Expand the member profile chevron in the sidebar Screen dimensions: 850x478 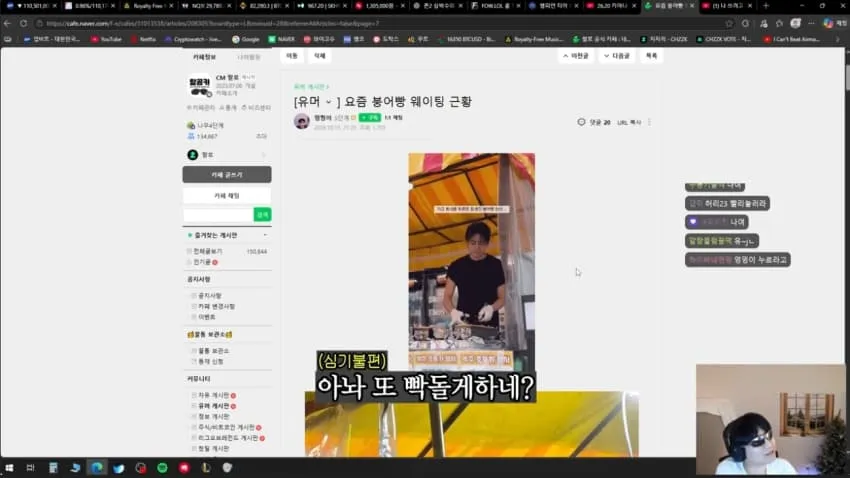click(x=264, y=155)
